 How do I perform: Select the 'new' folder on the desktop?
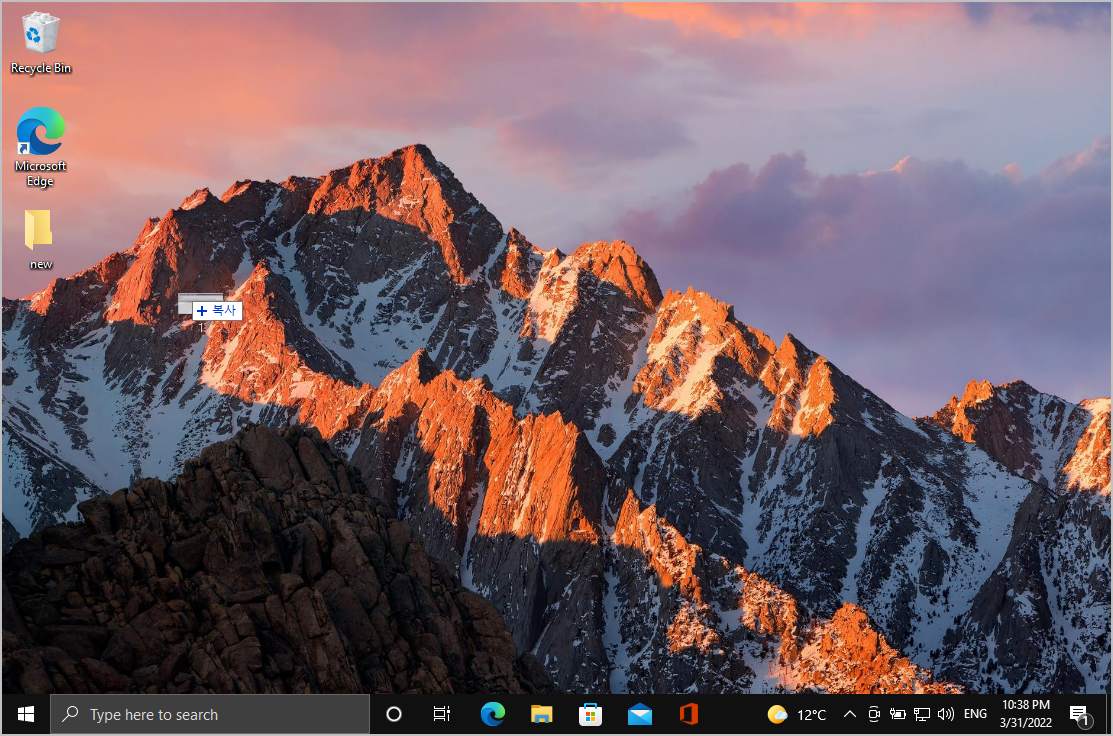pos(40,239)
